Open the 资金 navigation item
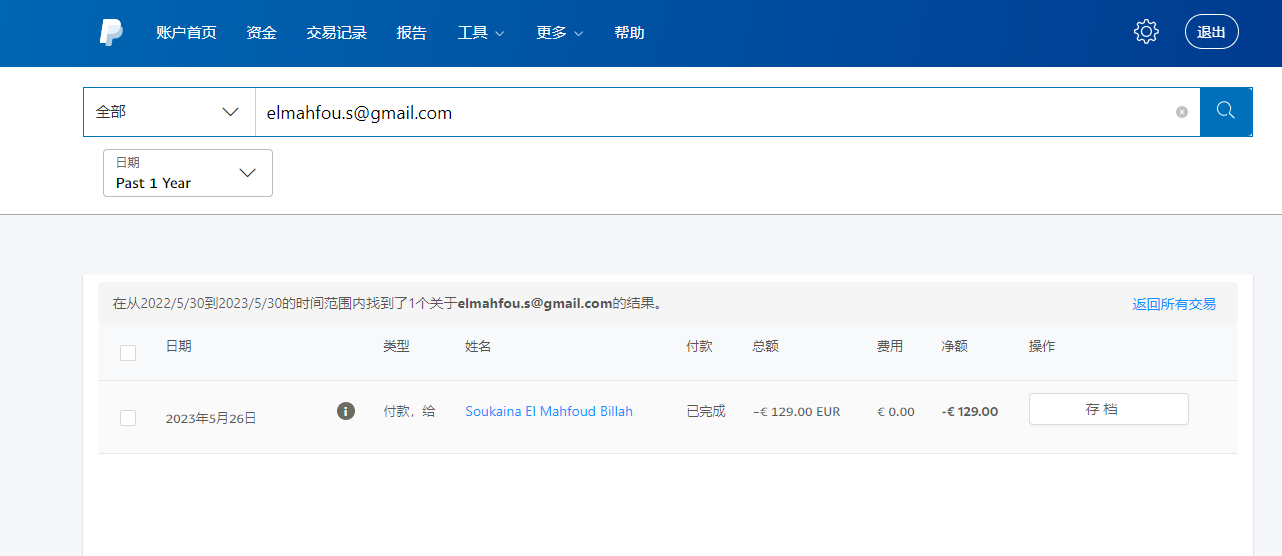 pyautogui.click(x=262, y=33)
